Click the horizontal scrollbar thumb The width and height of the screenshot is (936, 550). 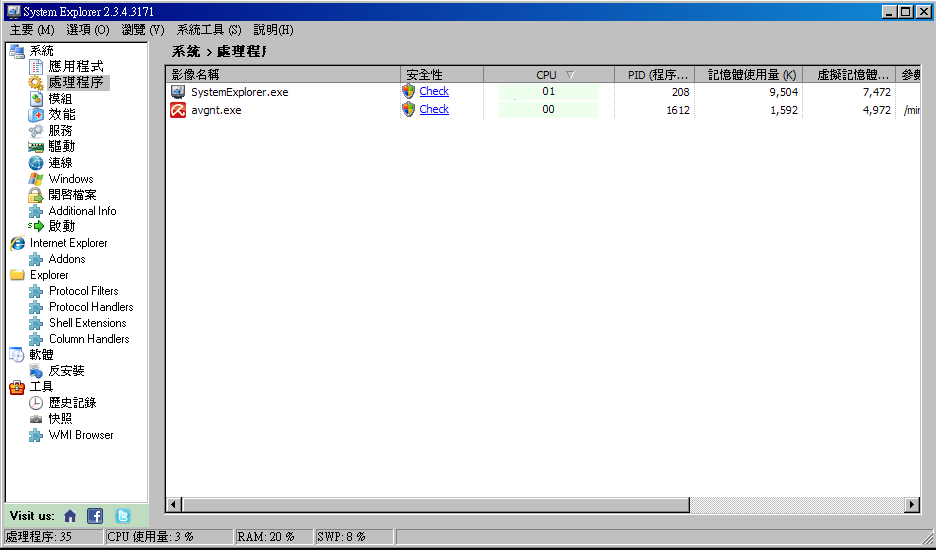click(436, 505)
